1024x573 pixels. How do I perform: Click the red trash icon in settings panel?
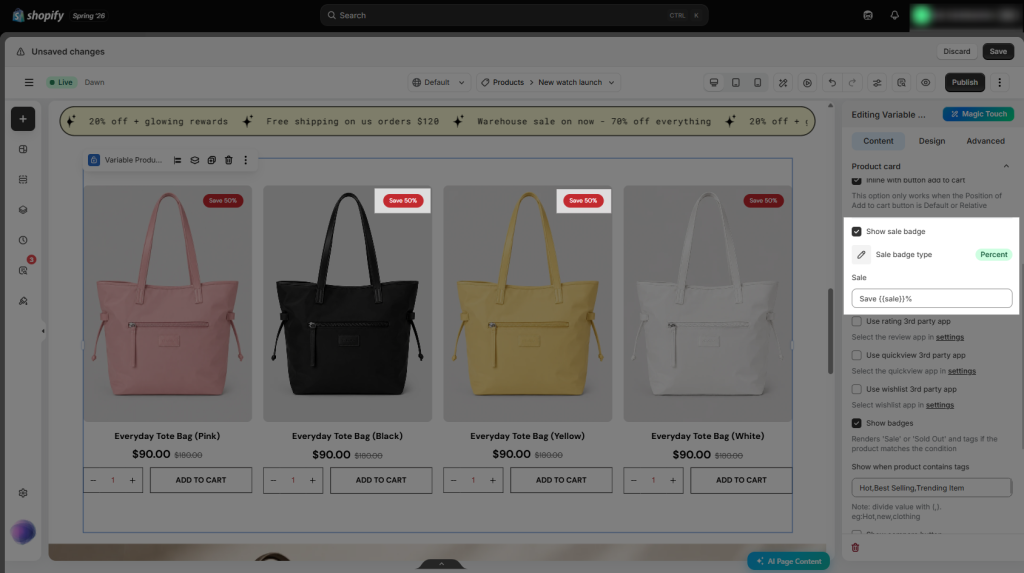[856, 548]
